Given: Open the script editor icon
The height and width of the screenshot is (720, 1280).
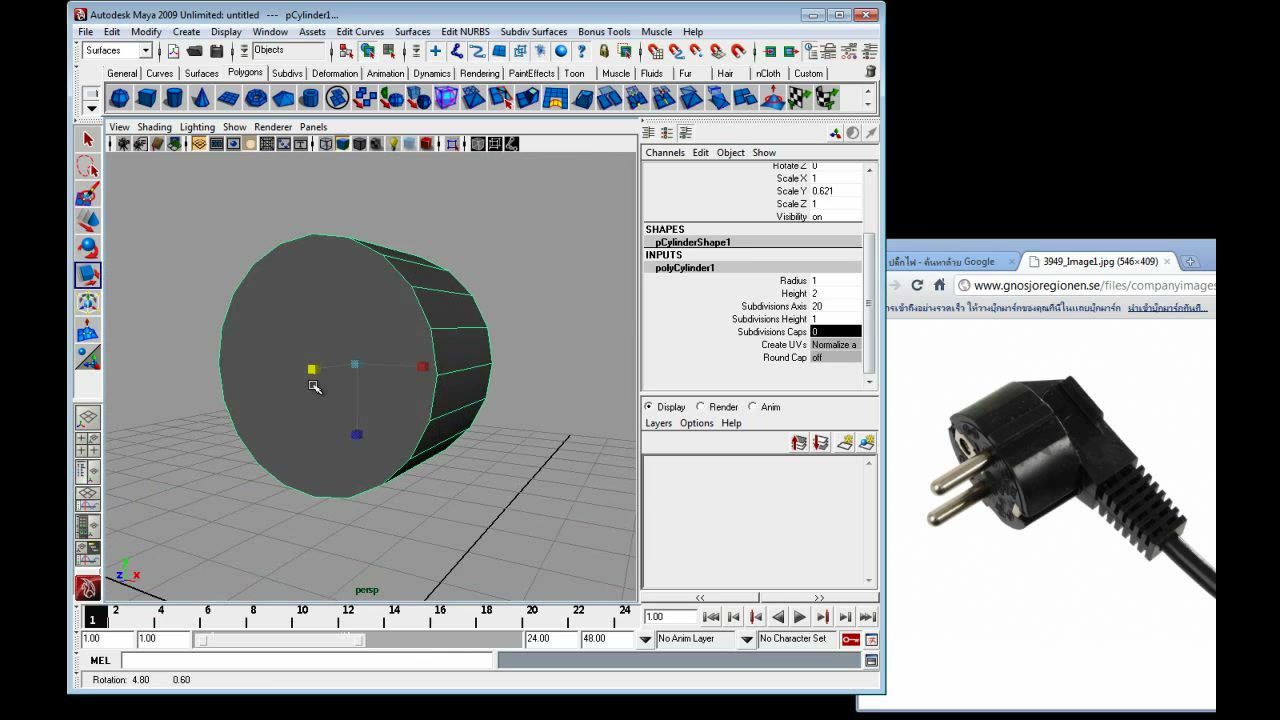Looking at the screenshot, I should pyautogui.click(x=871, y=661).
